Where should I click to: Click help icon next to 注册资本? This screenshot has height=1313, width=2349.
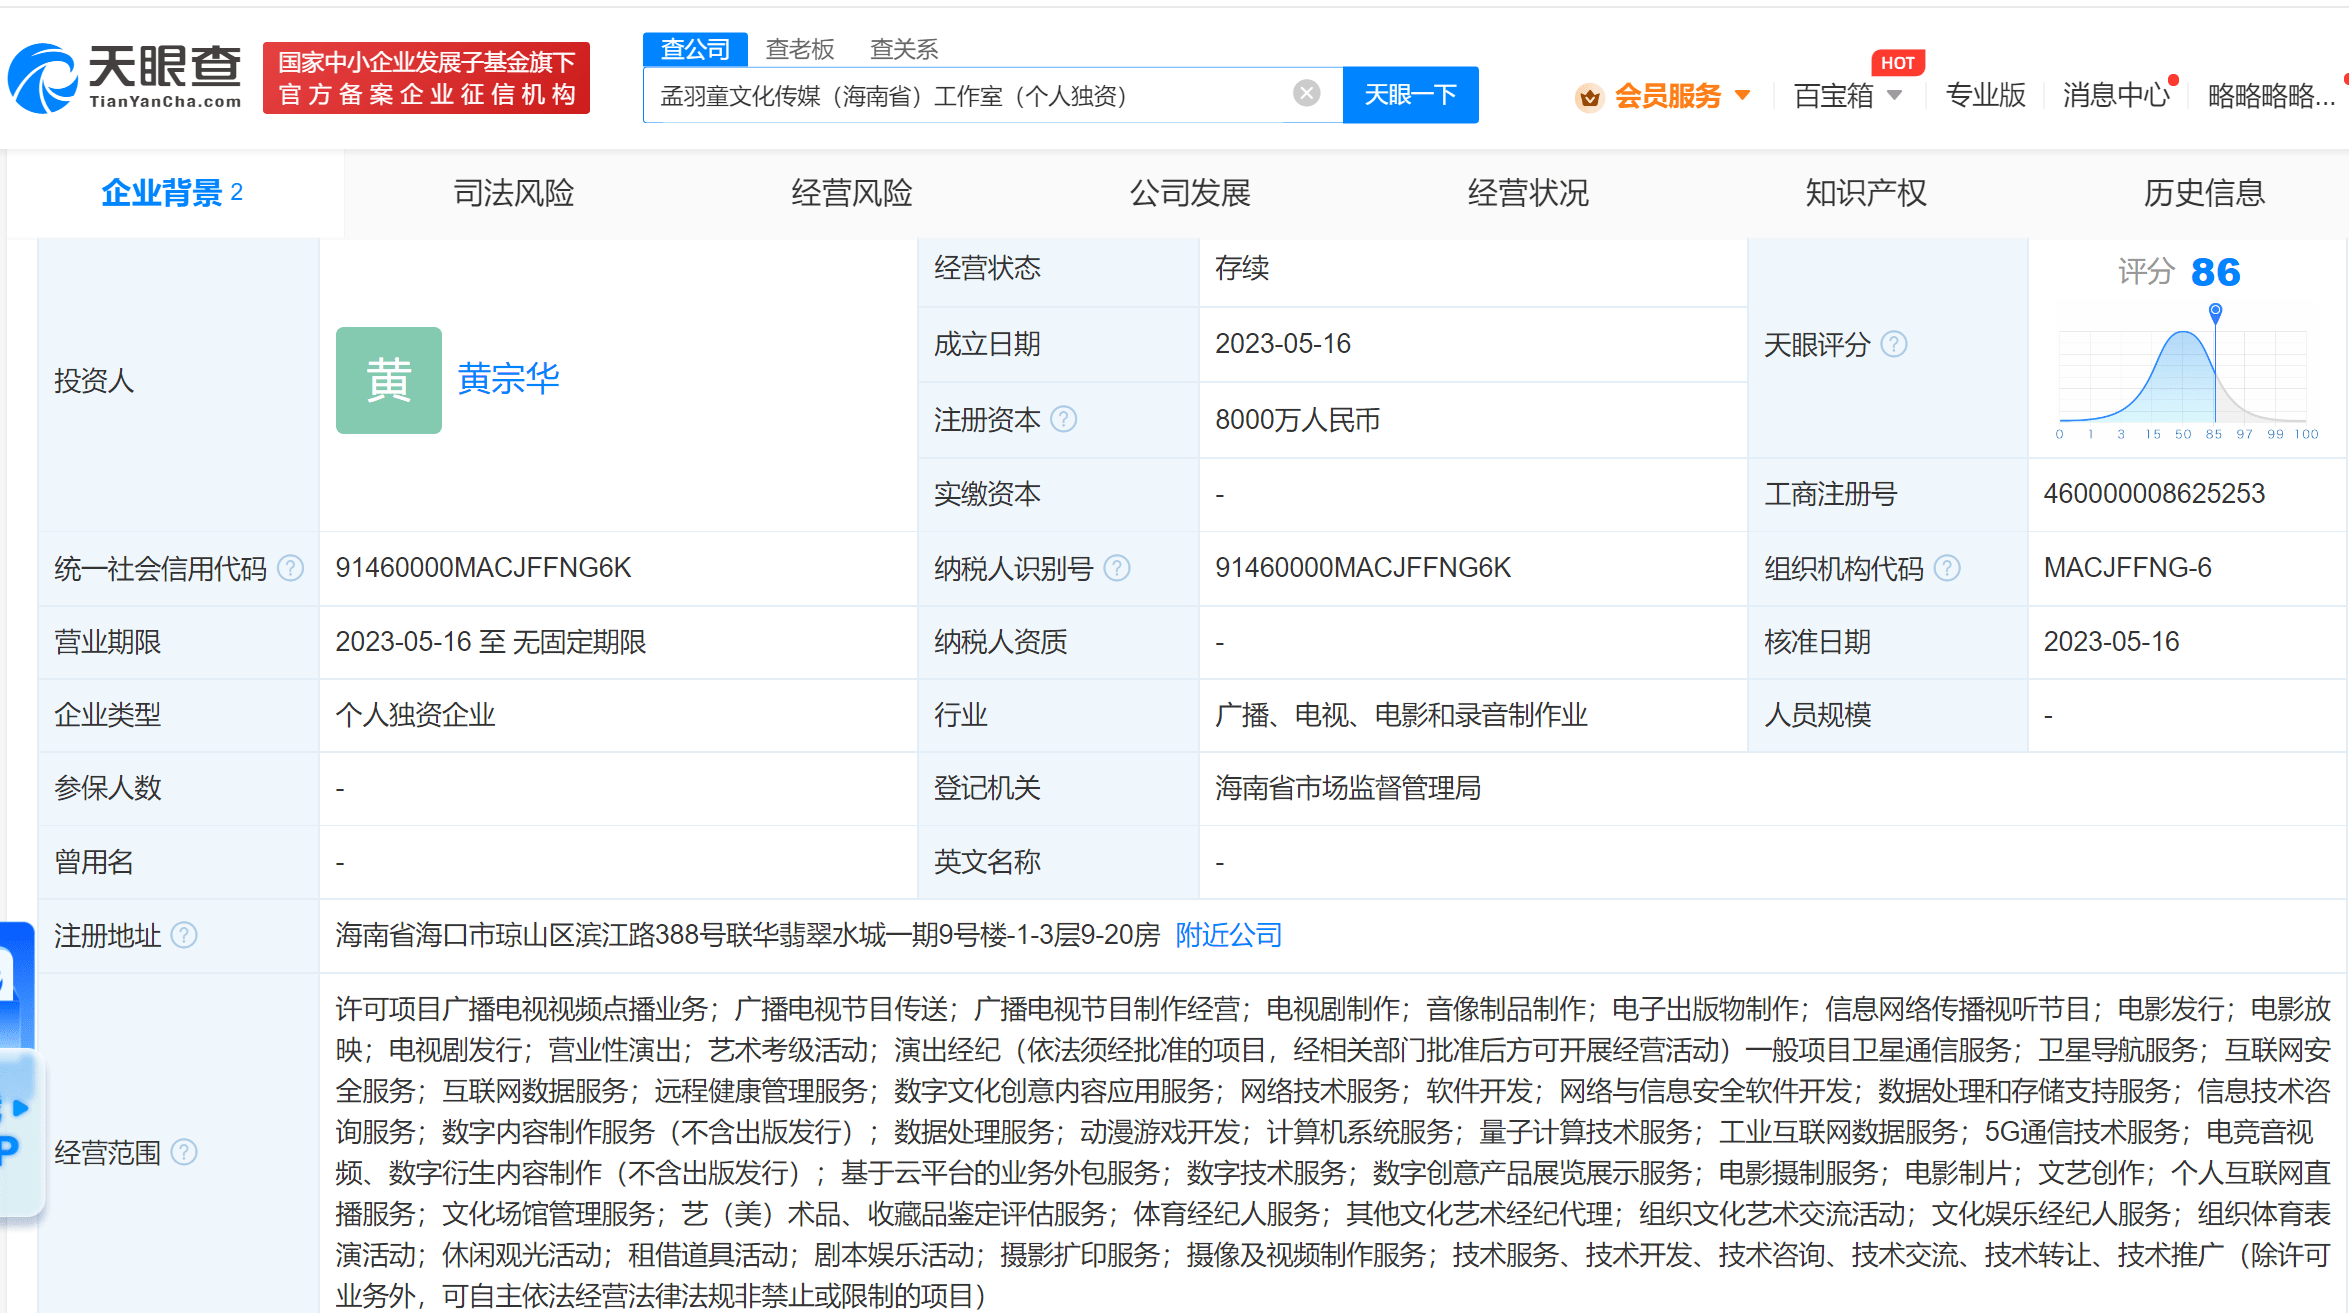tap(1064, 419)
